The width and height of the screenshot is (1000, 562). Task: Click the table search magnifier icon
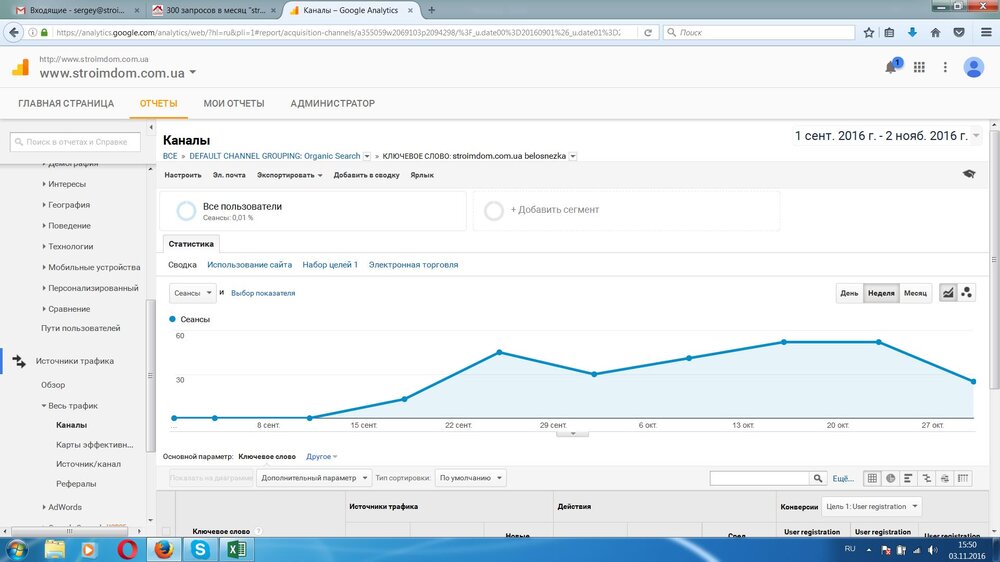(818, 479)
